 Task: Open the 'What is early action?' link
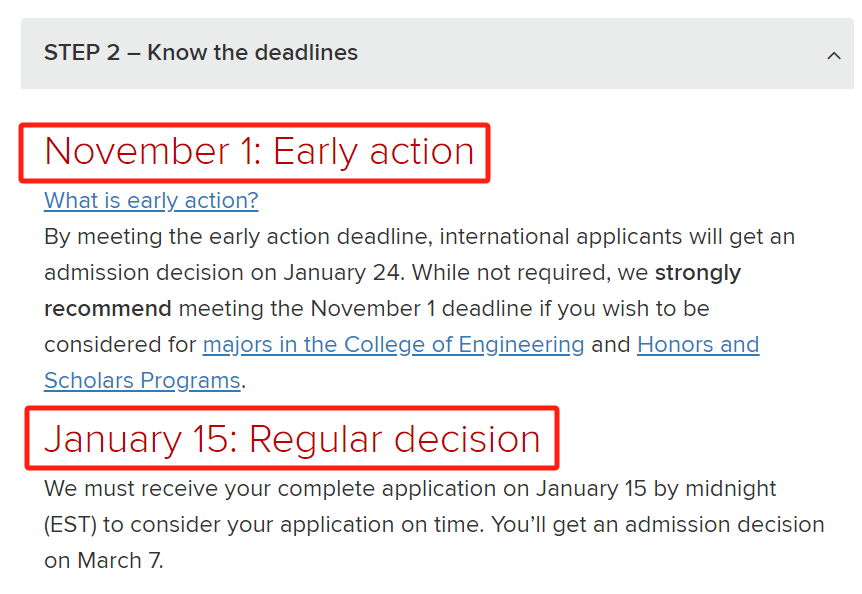pyautogui.click(x=151, y=201)
